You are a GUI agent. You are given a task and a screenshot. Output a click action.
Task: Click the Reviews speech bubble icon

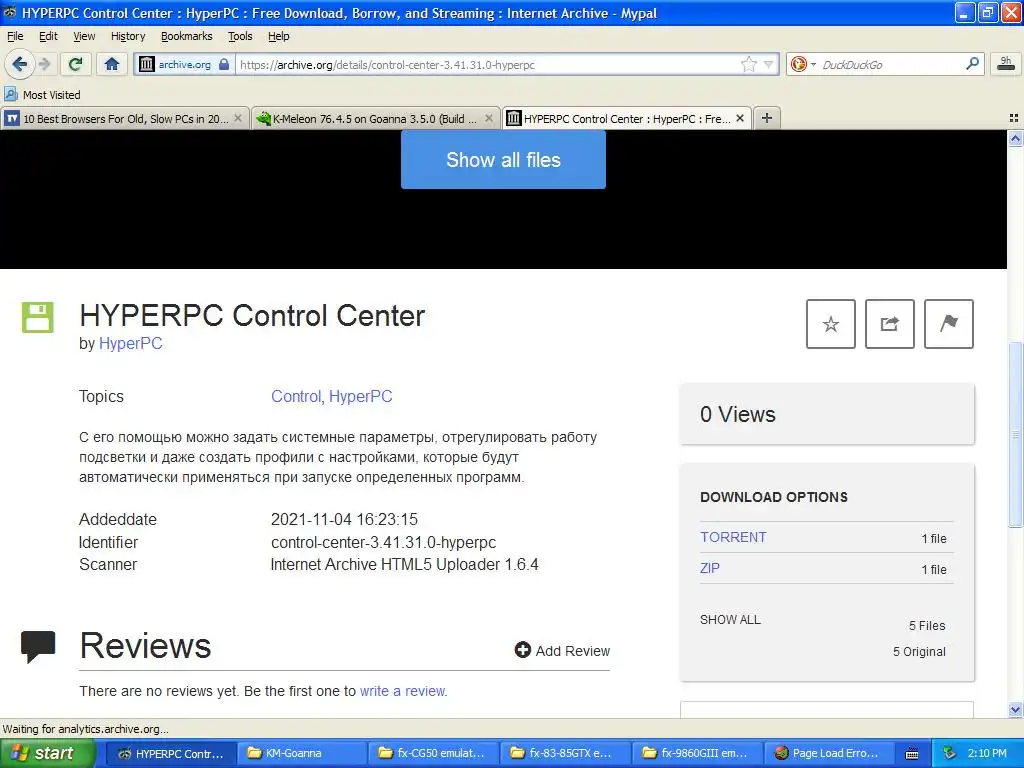point(38,647)
